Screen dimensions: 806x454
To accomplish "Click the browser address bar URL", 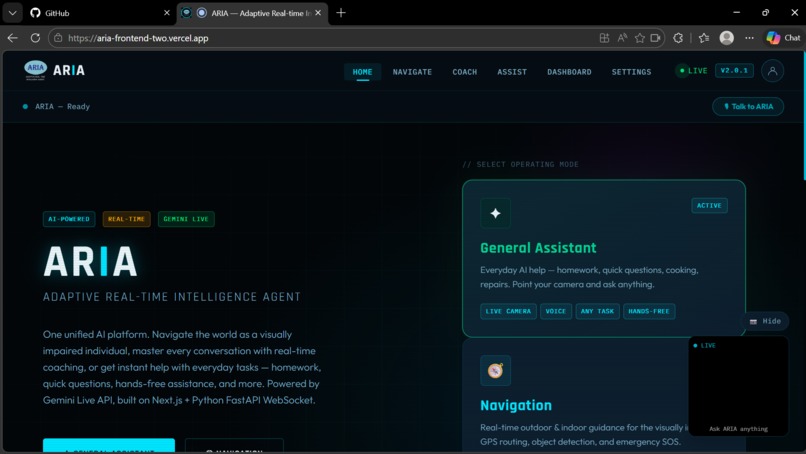I will click(138, 38).
